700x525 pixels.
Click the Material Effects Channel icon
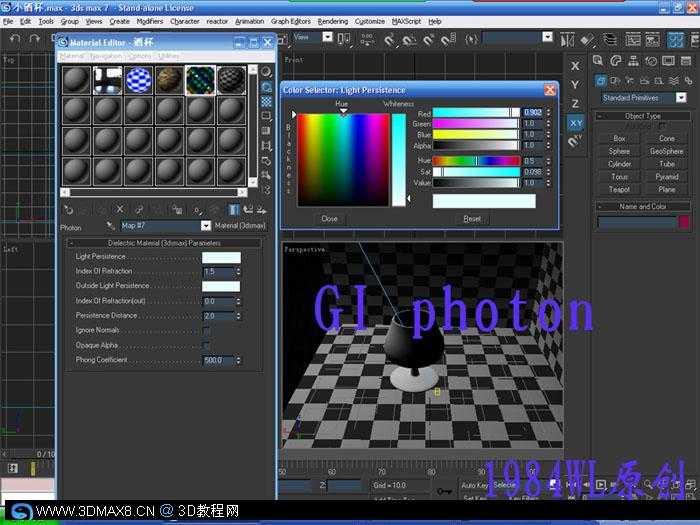(x=196, y=209)
